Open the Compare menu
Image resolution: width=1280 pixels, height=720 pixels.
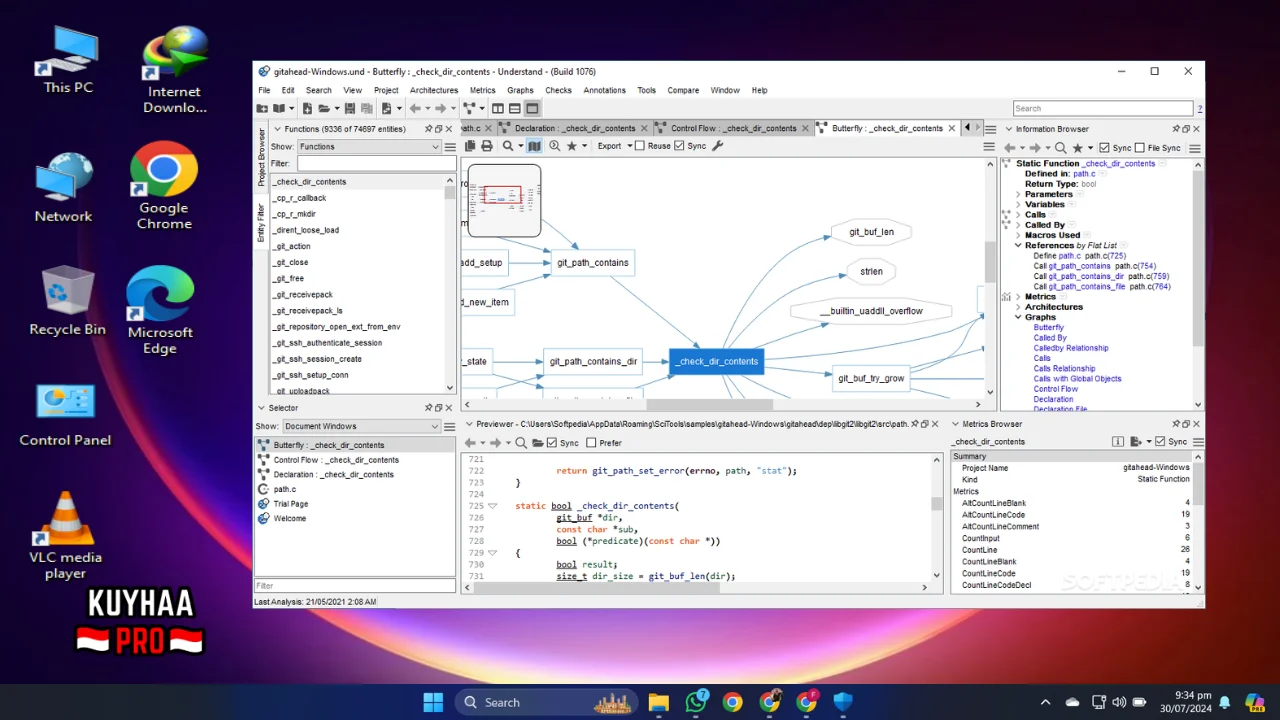683,90
